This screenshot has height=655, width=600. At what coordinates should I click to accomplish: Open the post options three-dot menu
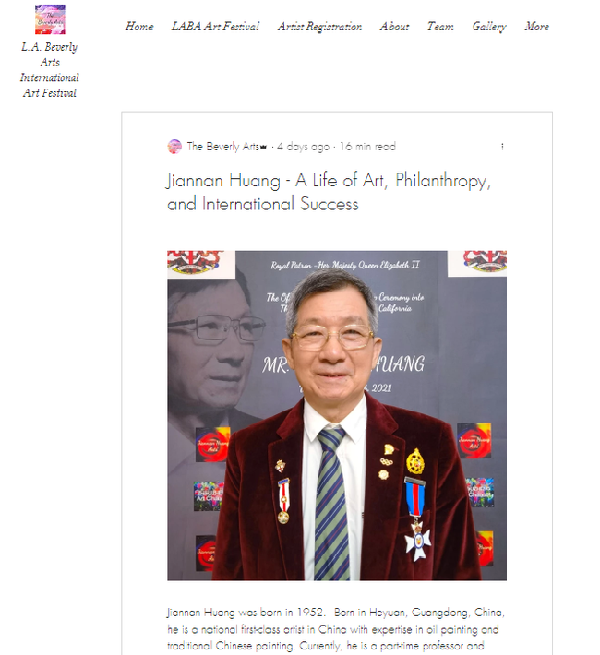tap(502, 146)
